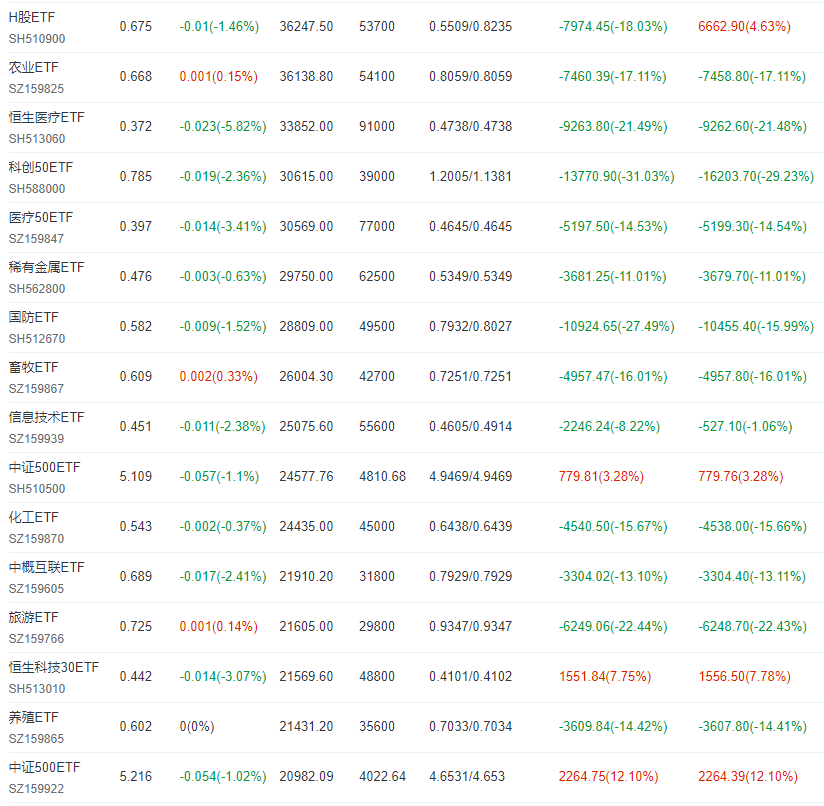
Task: Select holdings quantity 55600
Action: [x=377, y=426]
